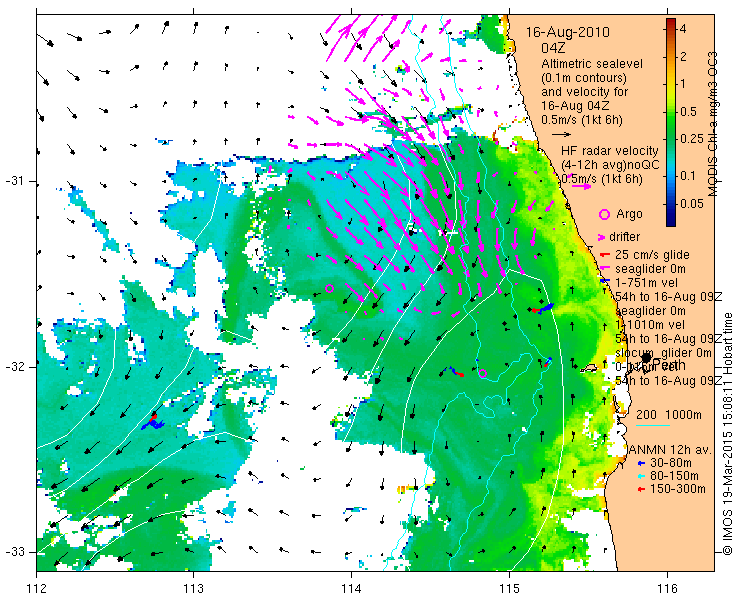
Task: Click the red 150-300m ANMN legend marker
Action: coord(640,490)
